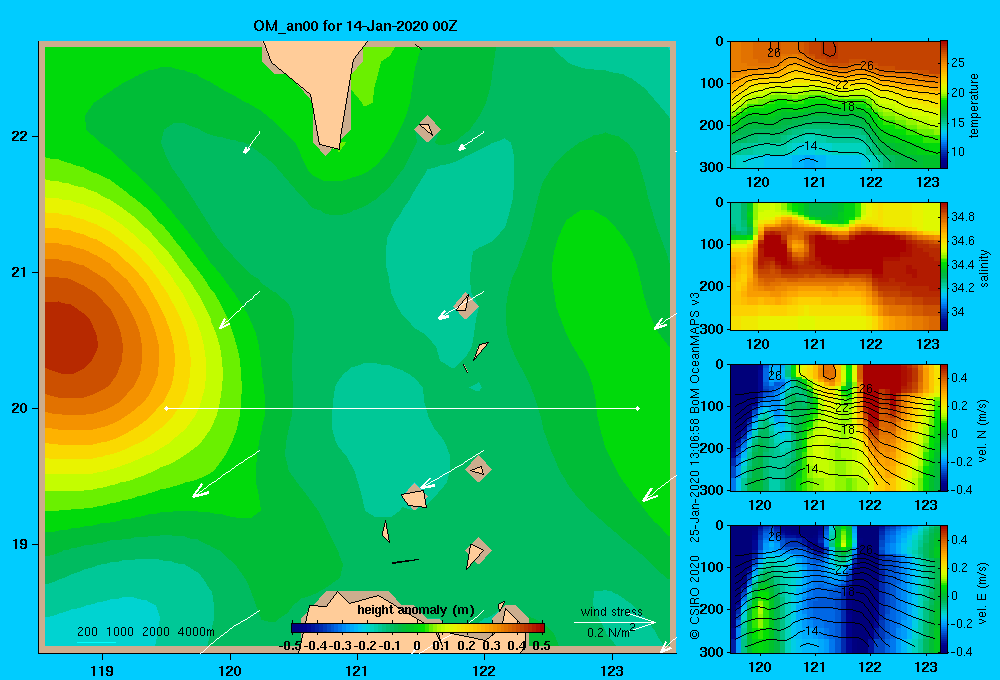Viewport: 1000px width, 680px height.
Task: Click the "25" temperature scale value
Action: pos(958,63)
